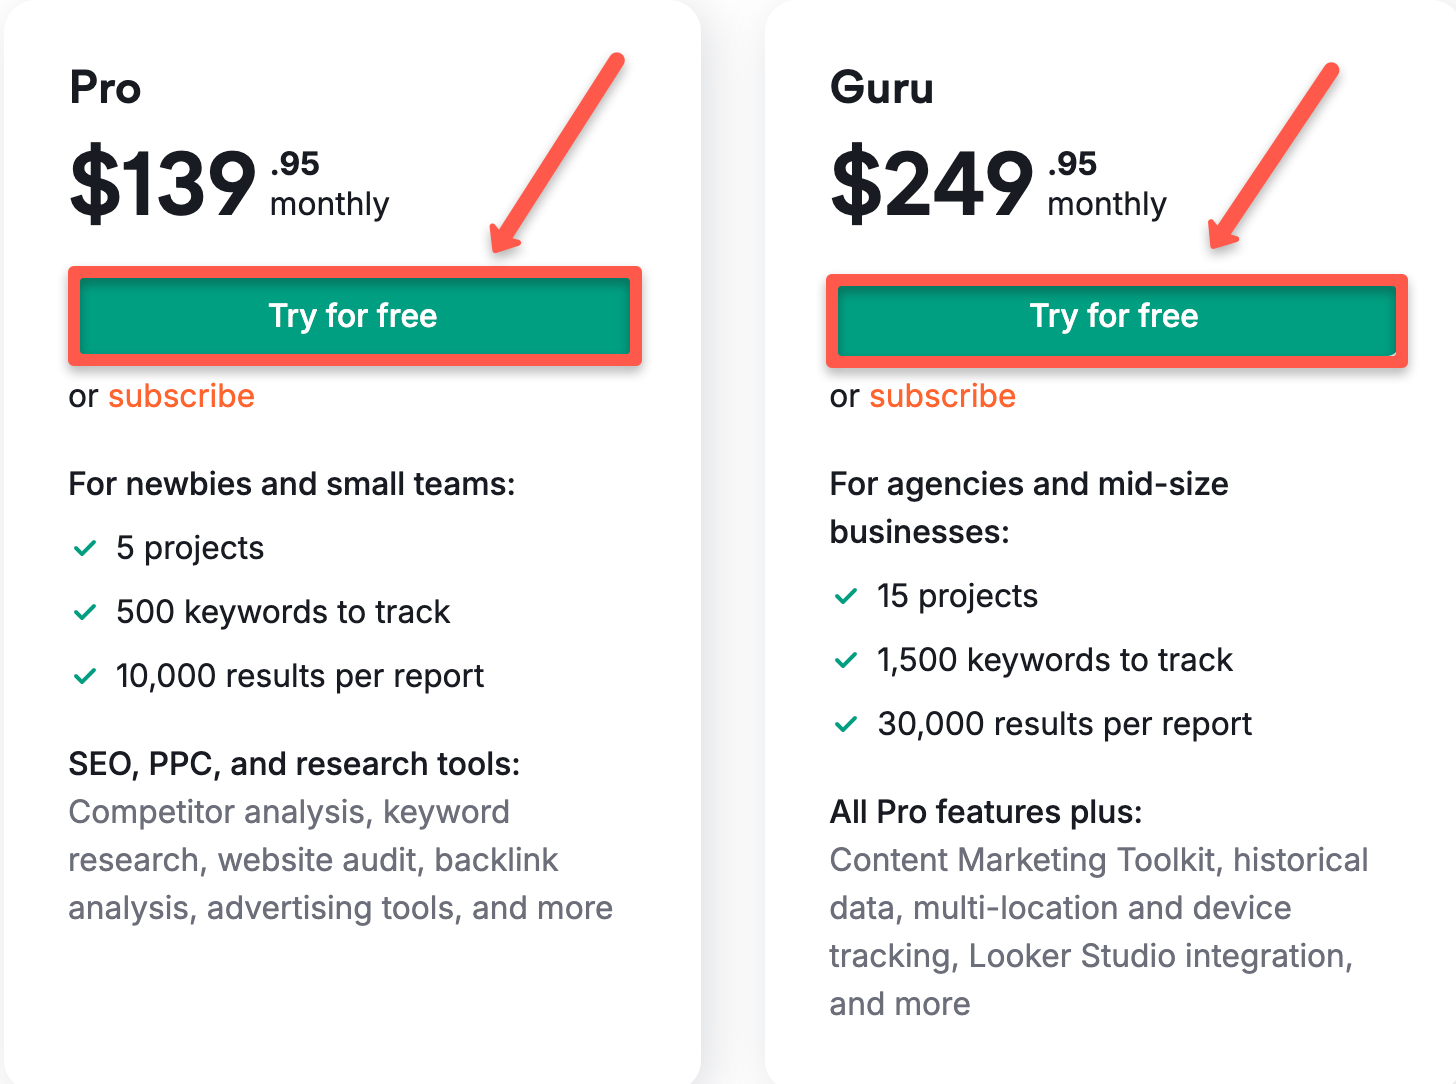This screenshot has height=1084, width=1456.
Task: Click the For newbies and small teams label
Action: coord(292,484)
